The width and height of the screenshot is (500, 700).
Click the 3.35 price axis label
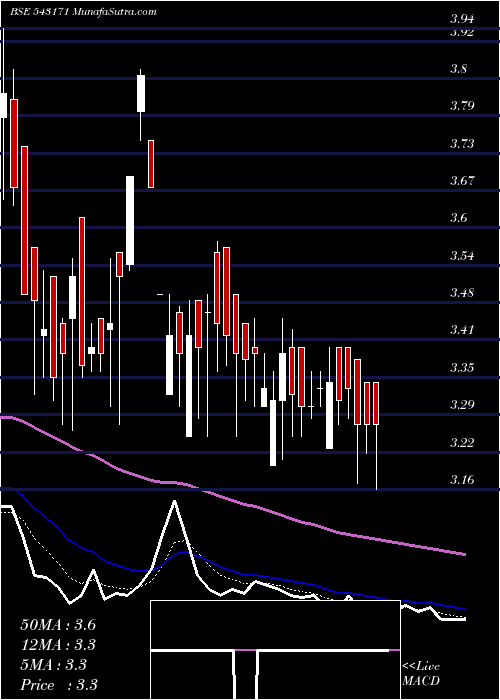point(462,368)
